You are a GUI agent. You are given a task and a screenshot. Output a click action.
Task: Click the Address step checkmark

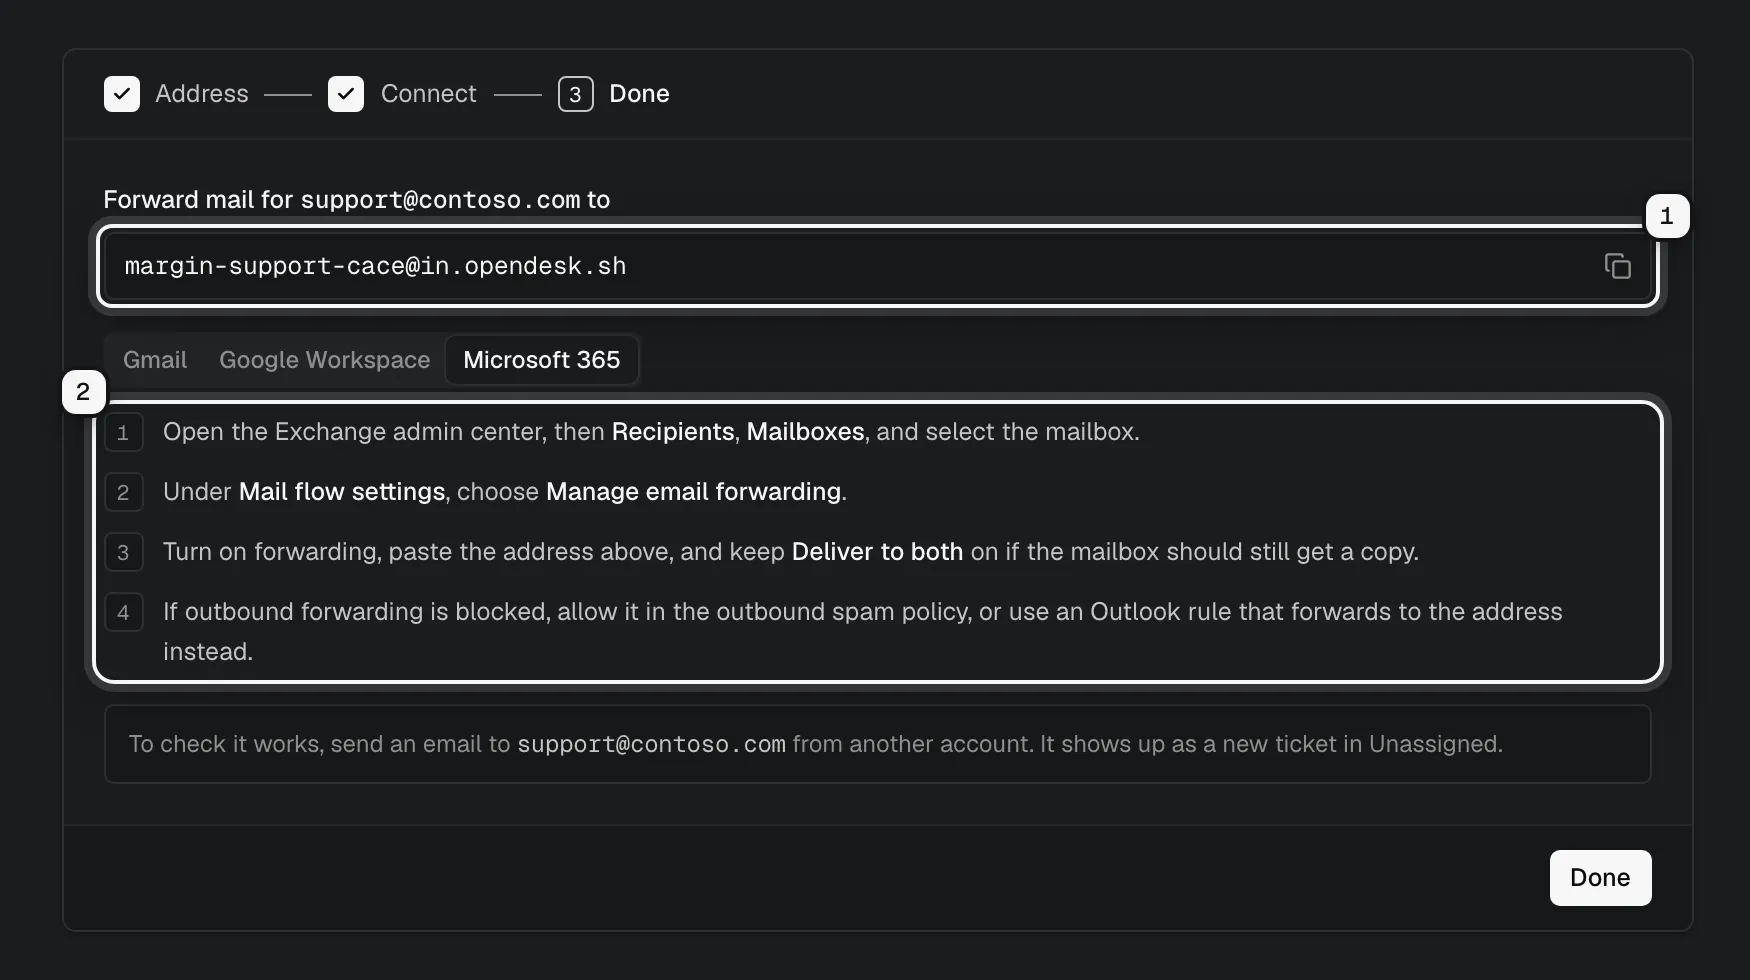[x=122, y=94]
